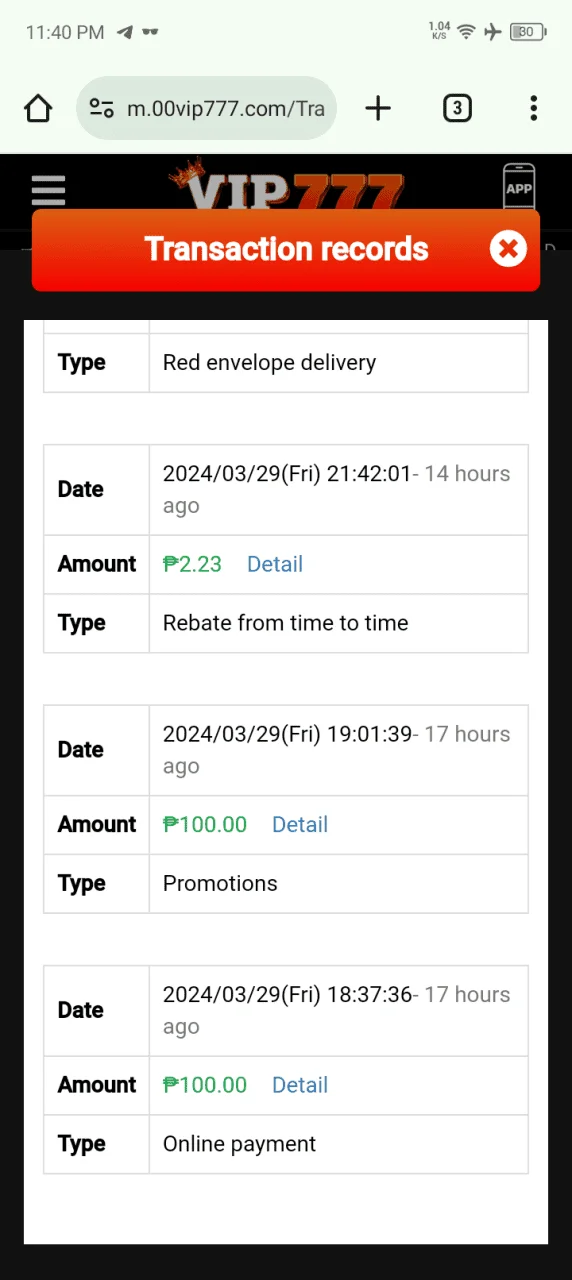The height and width of the screenshot is (1280, 572).
Task: Tap the 21:42:01 date cell
Action: [x=338, y=490]
